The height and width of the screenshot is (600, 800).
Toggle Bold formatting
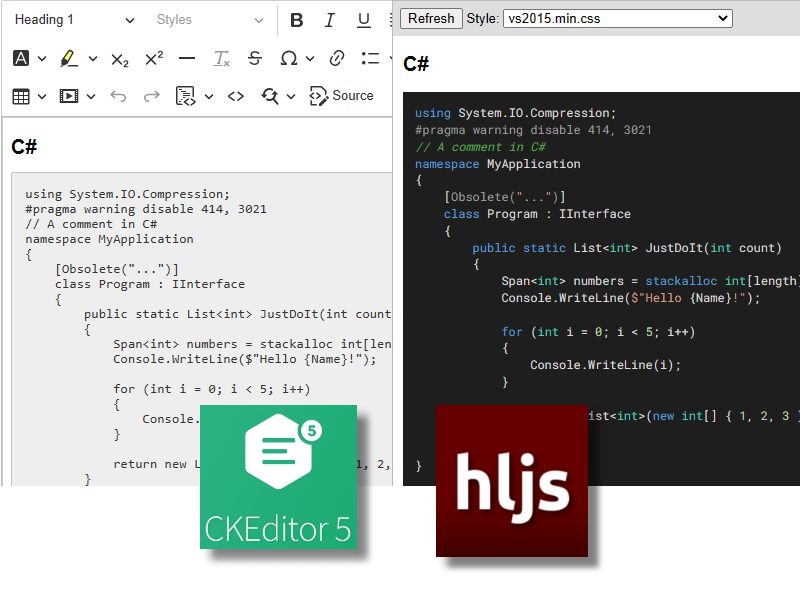tap(296, 20)
